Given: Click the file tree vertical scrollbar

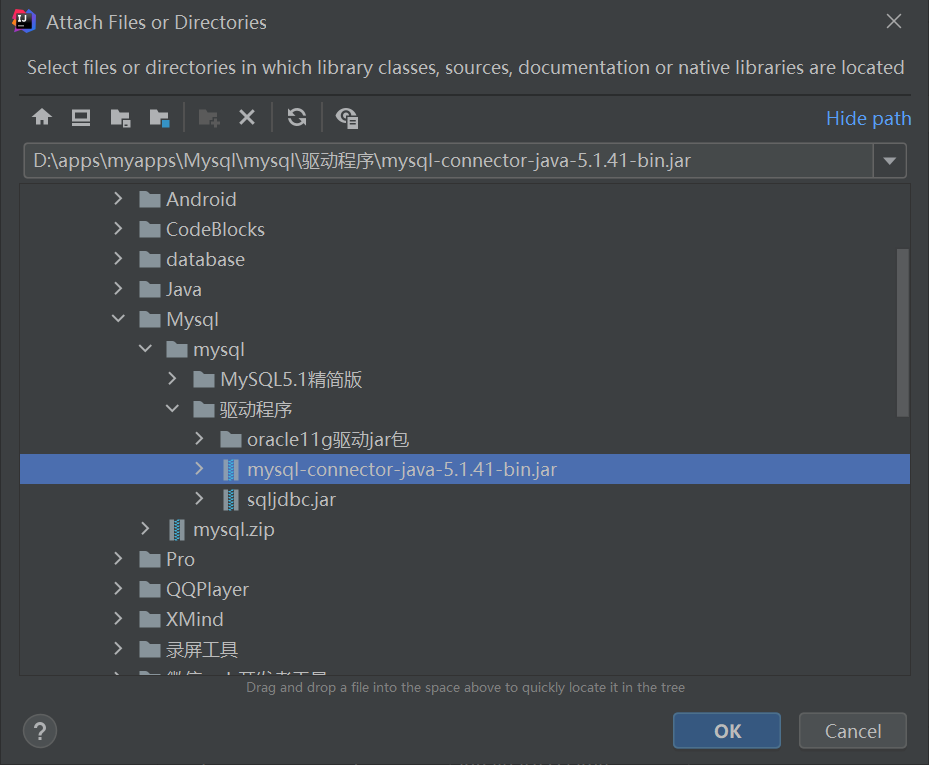Looking at the screenshot, I should click(902, 333).
